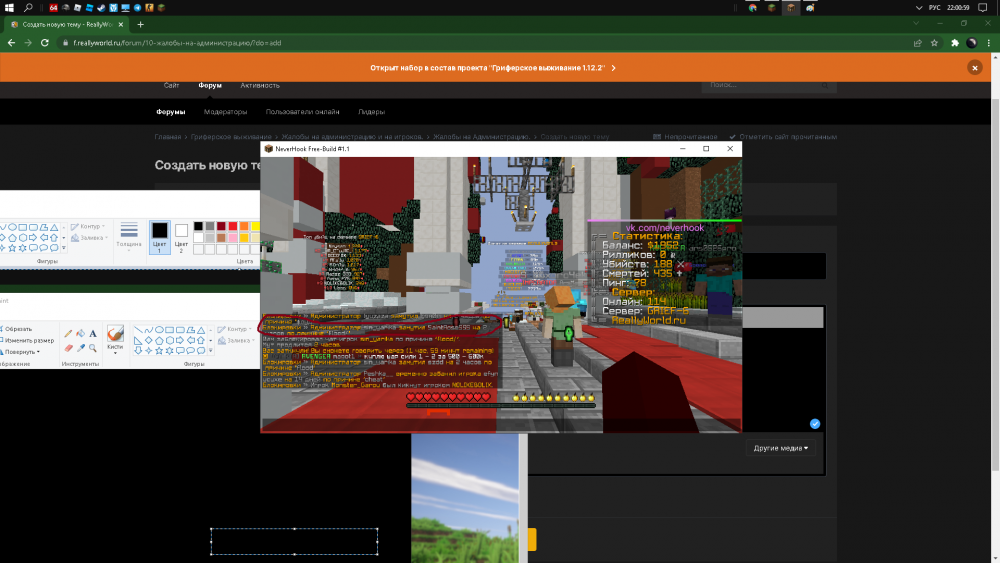This screenshot has height=563, width=1000.
Task: Open a new browser tab
Action: tap(140, 24)
